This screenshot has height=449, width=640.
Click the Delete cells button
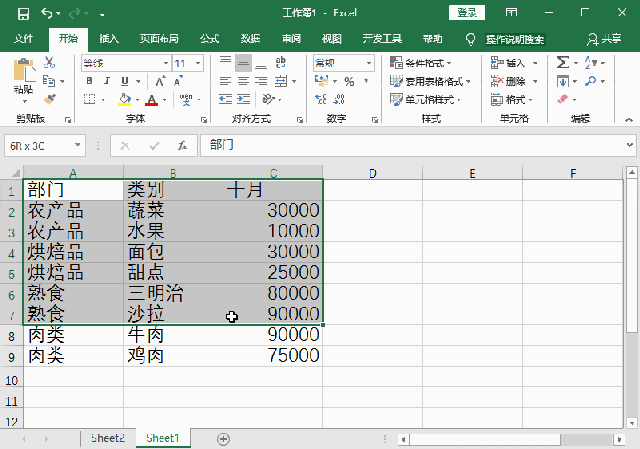[508, 81]
